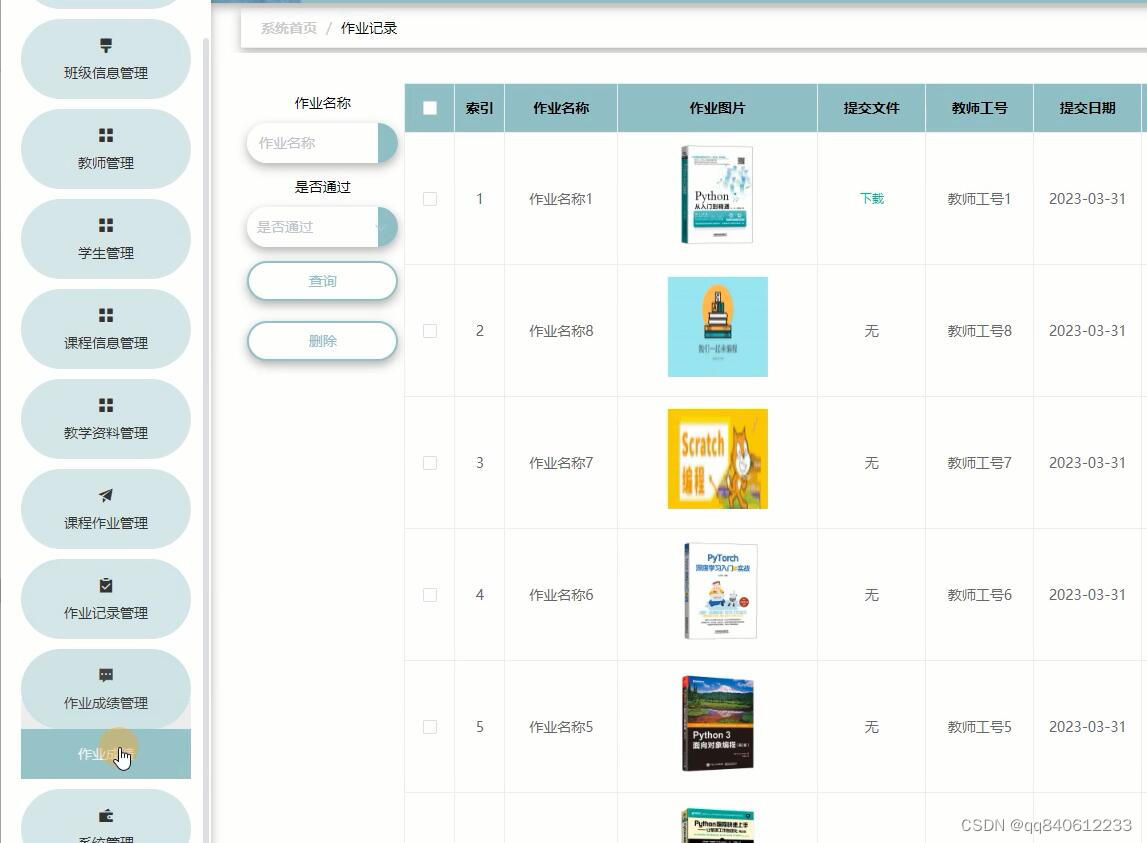Select the 教学资料管理 panel icon

coord(105,405)
